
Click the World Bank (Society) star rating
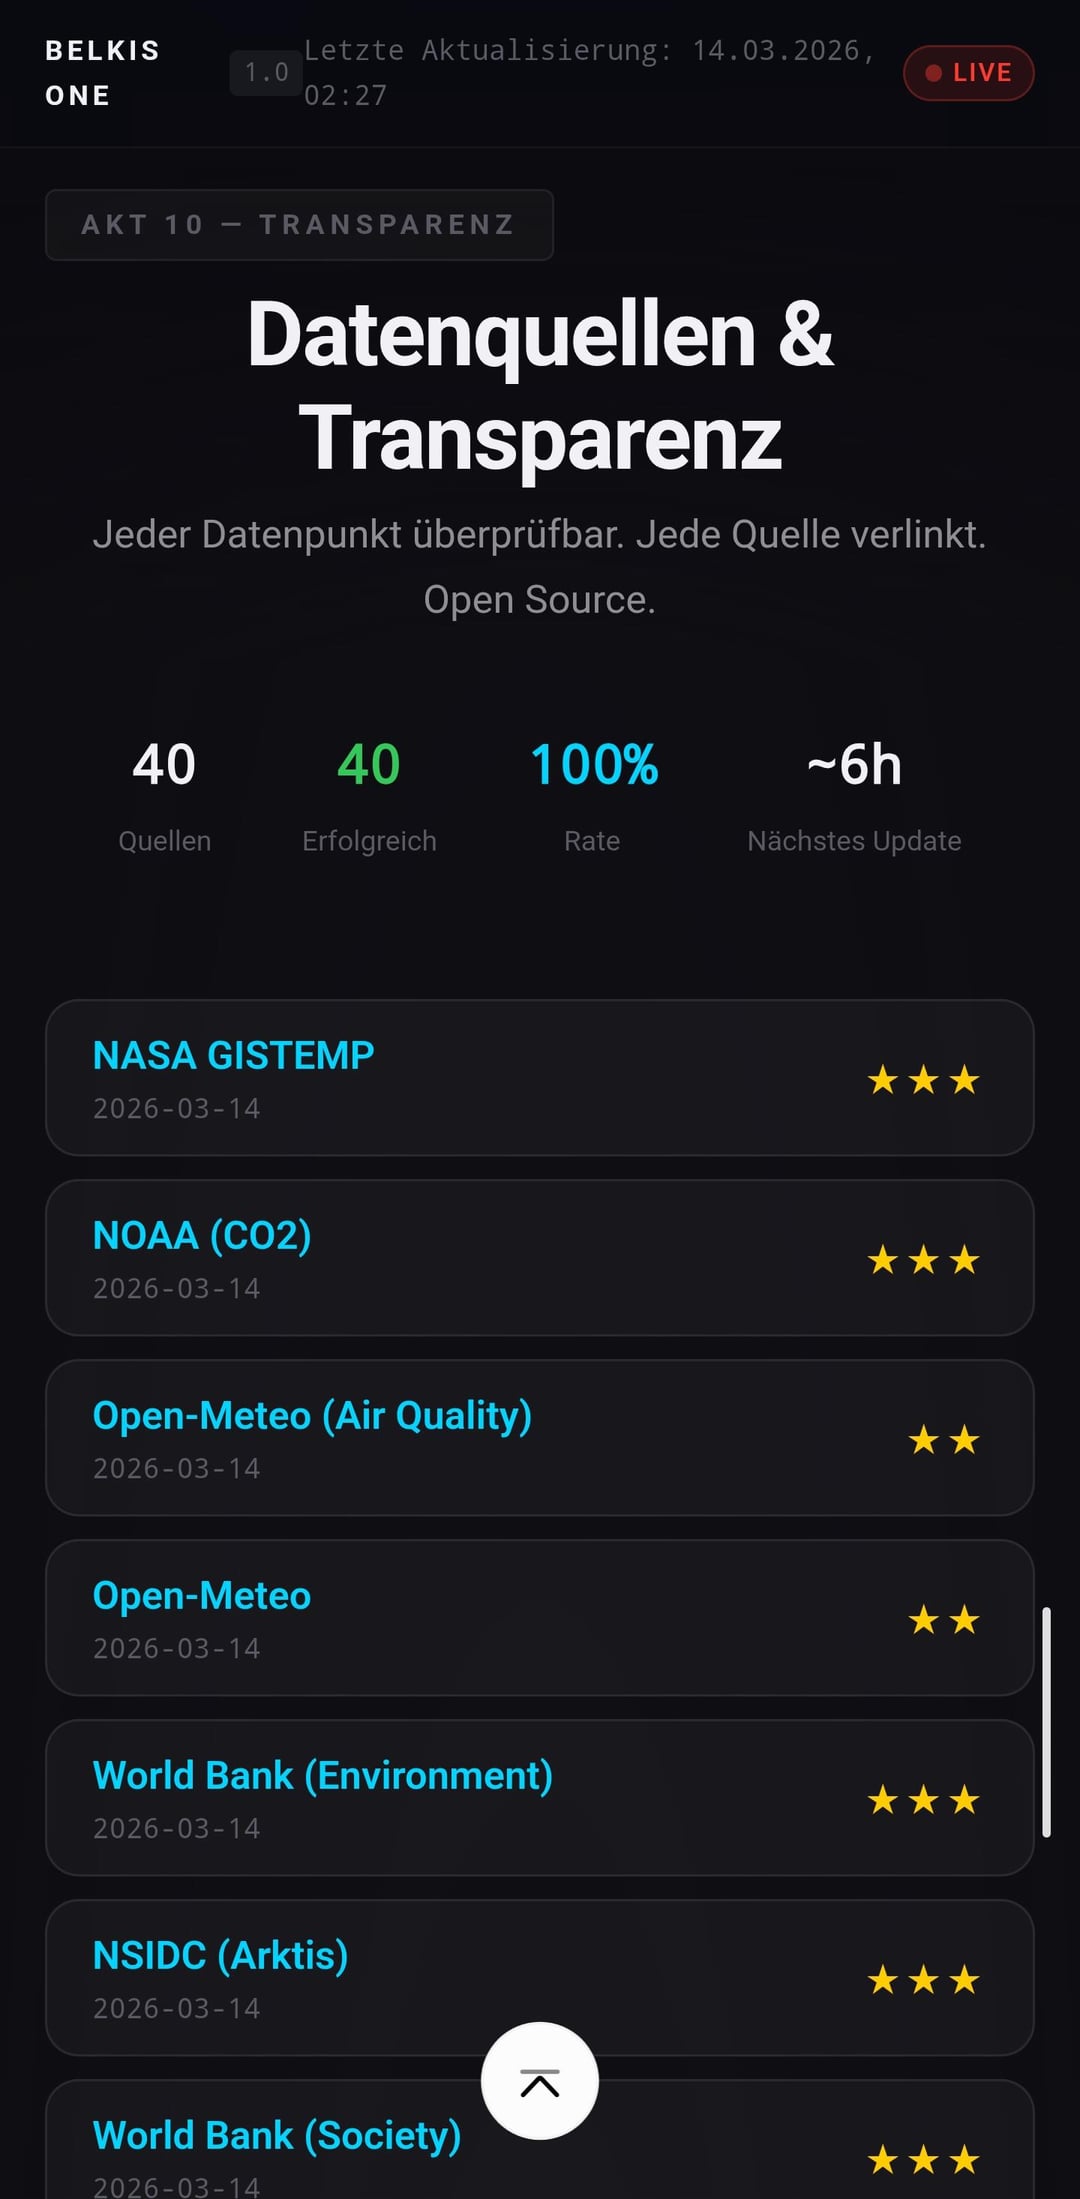point(923,2160)
